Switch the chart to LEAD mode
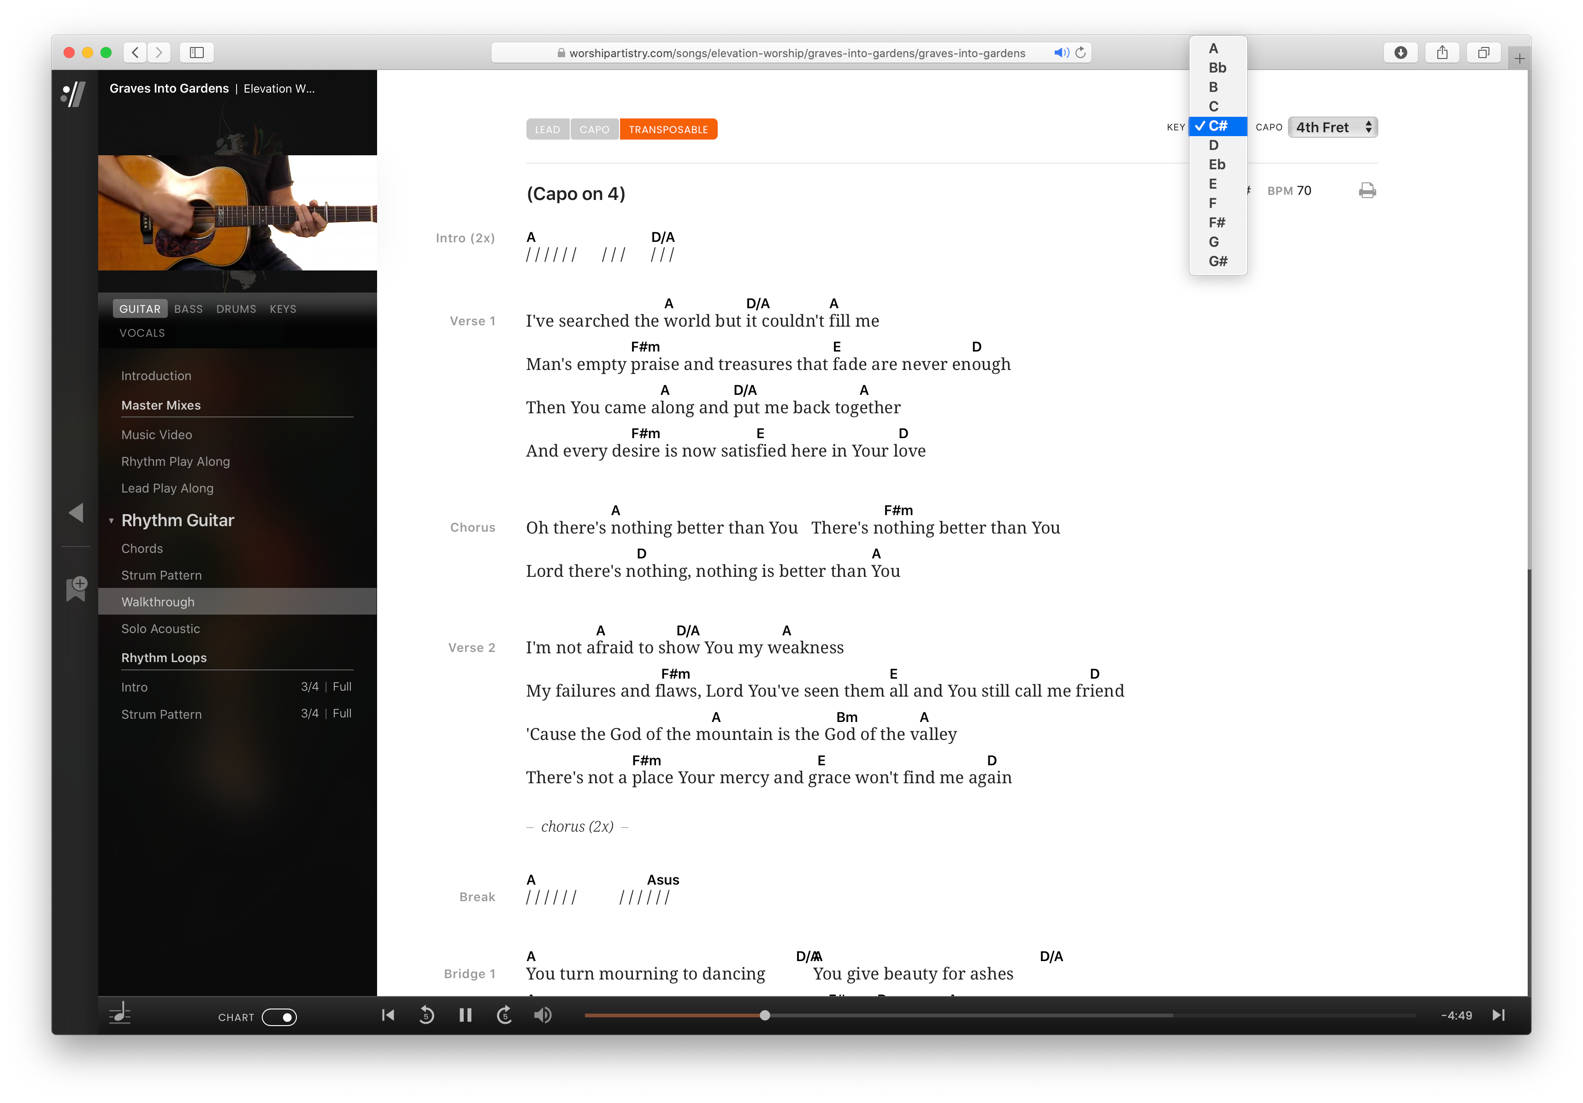 tap(547, 129)
